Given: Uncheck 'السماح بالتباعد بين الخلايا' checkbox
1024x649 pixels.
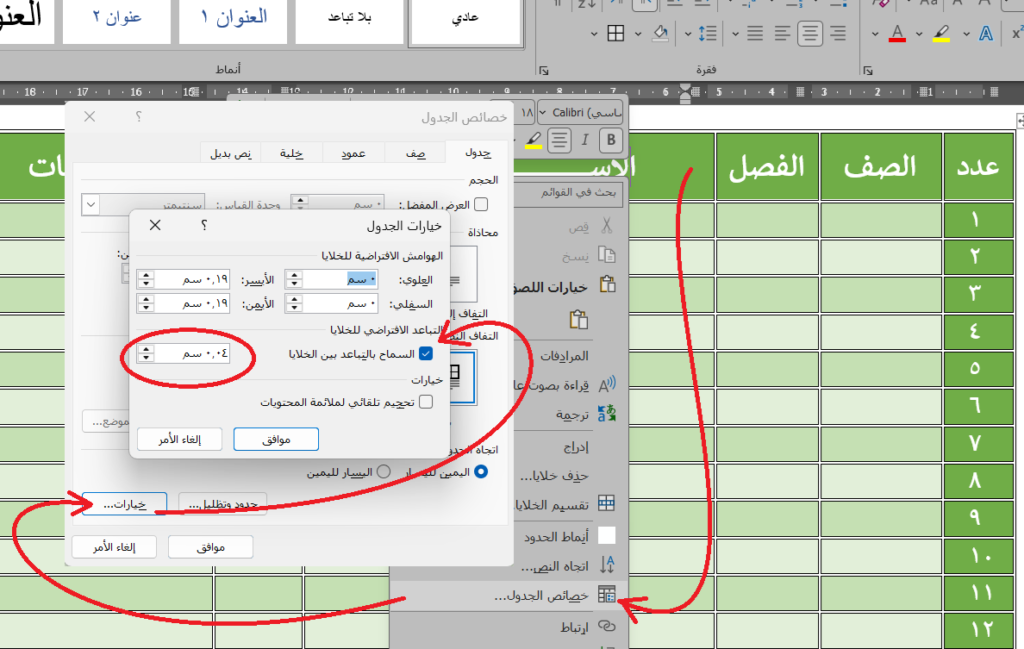Looking at the screenshot, I should [x=426, y=354].
